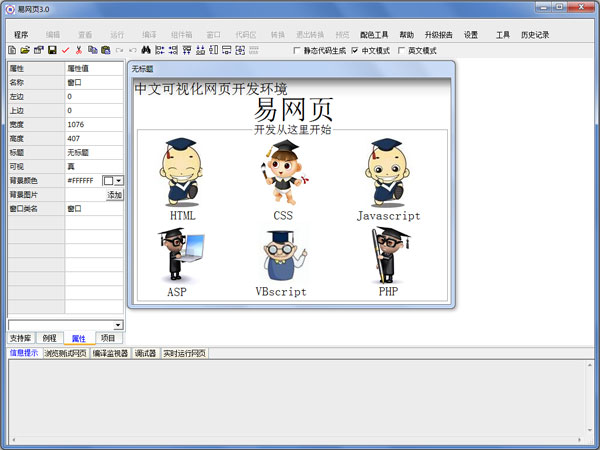
Task: Enable the 静态代码生成 checkbox
Action: click(x=297, y=51)
